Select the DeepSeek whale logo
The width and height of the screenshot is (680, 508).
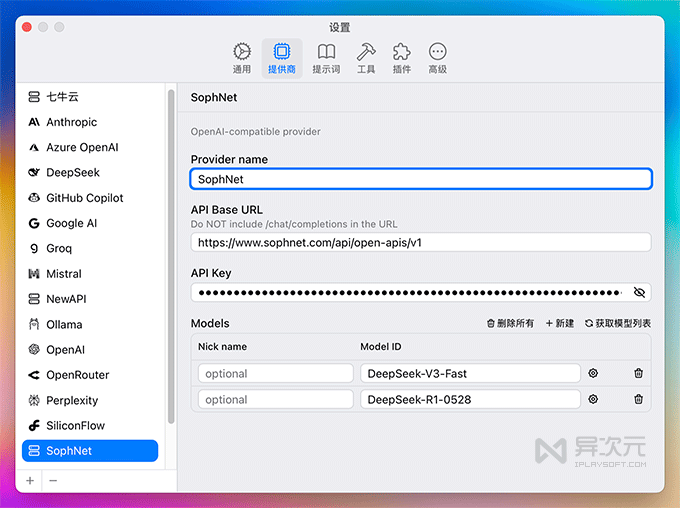coord(34,173)
